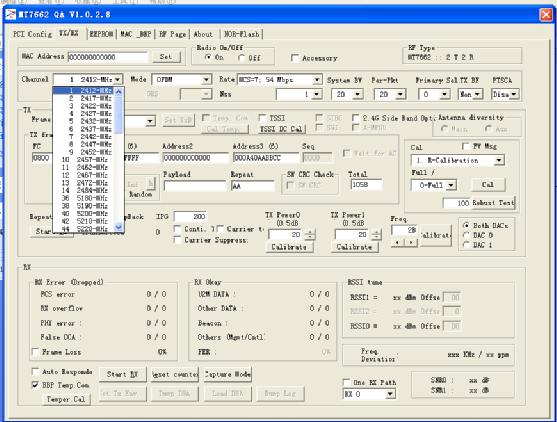The image size is (557, 422).
Task: Open the MAC_BBP tab
Action: (x=136, y=34)
